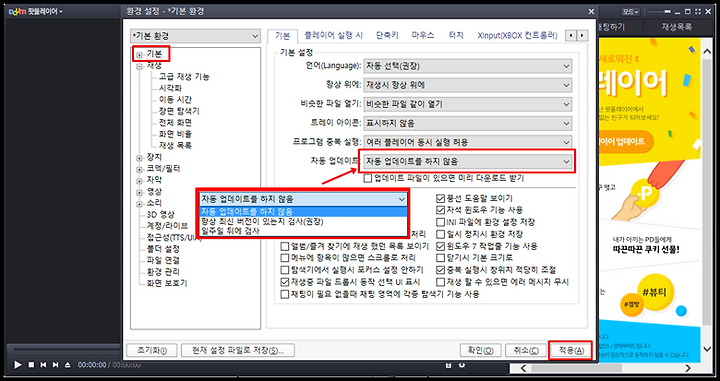Expand the 기본 tree node
Image resolution: width=720 pixels, height=381 pixels.
click(x=140, y=55)
